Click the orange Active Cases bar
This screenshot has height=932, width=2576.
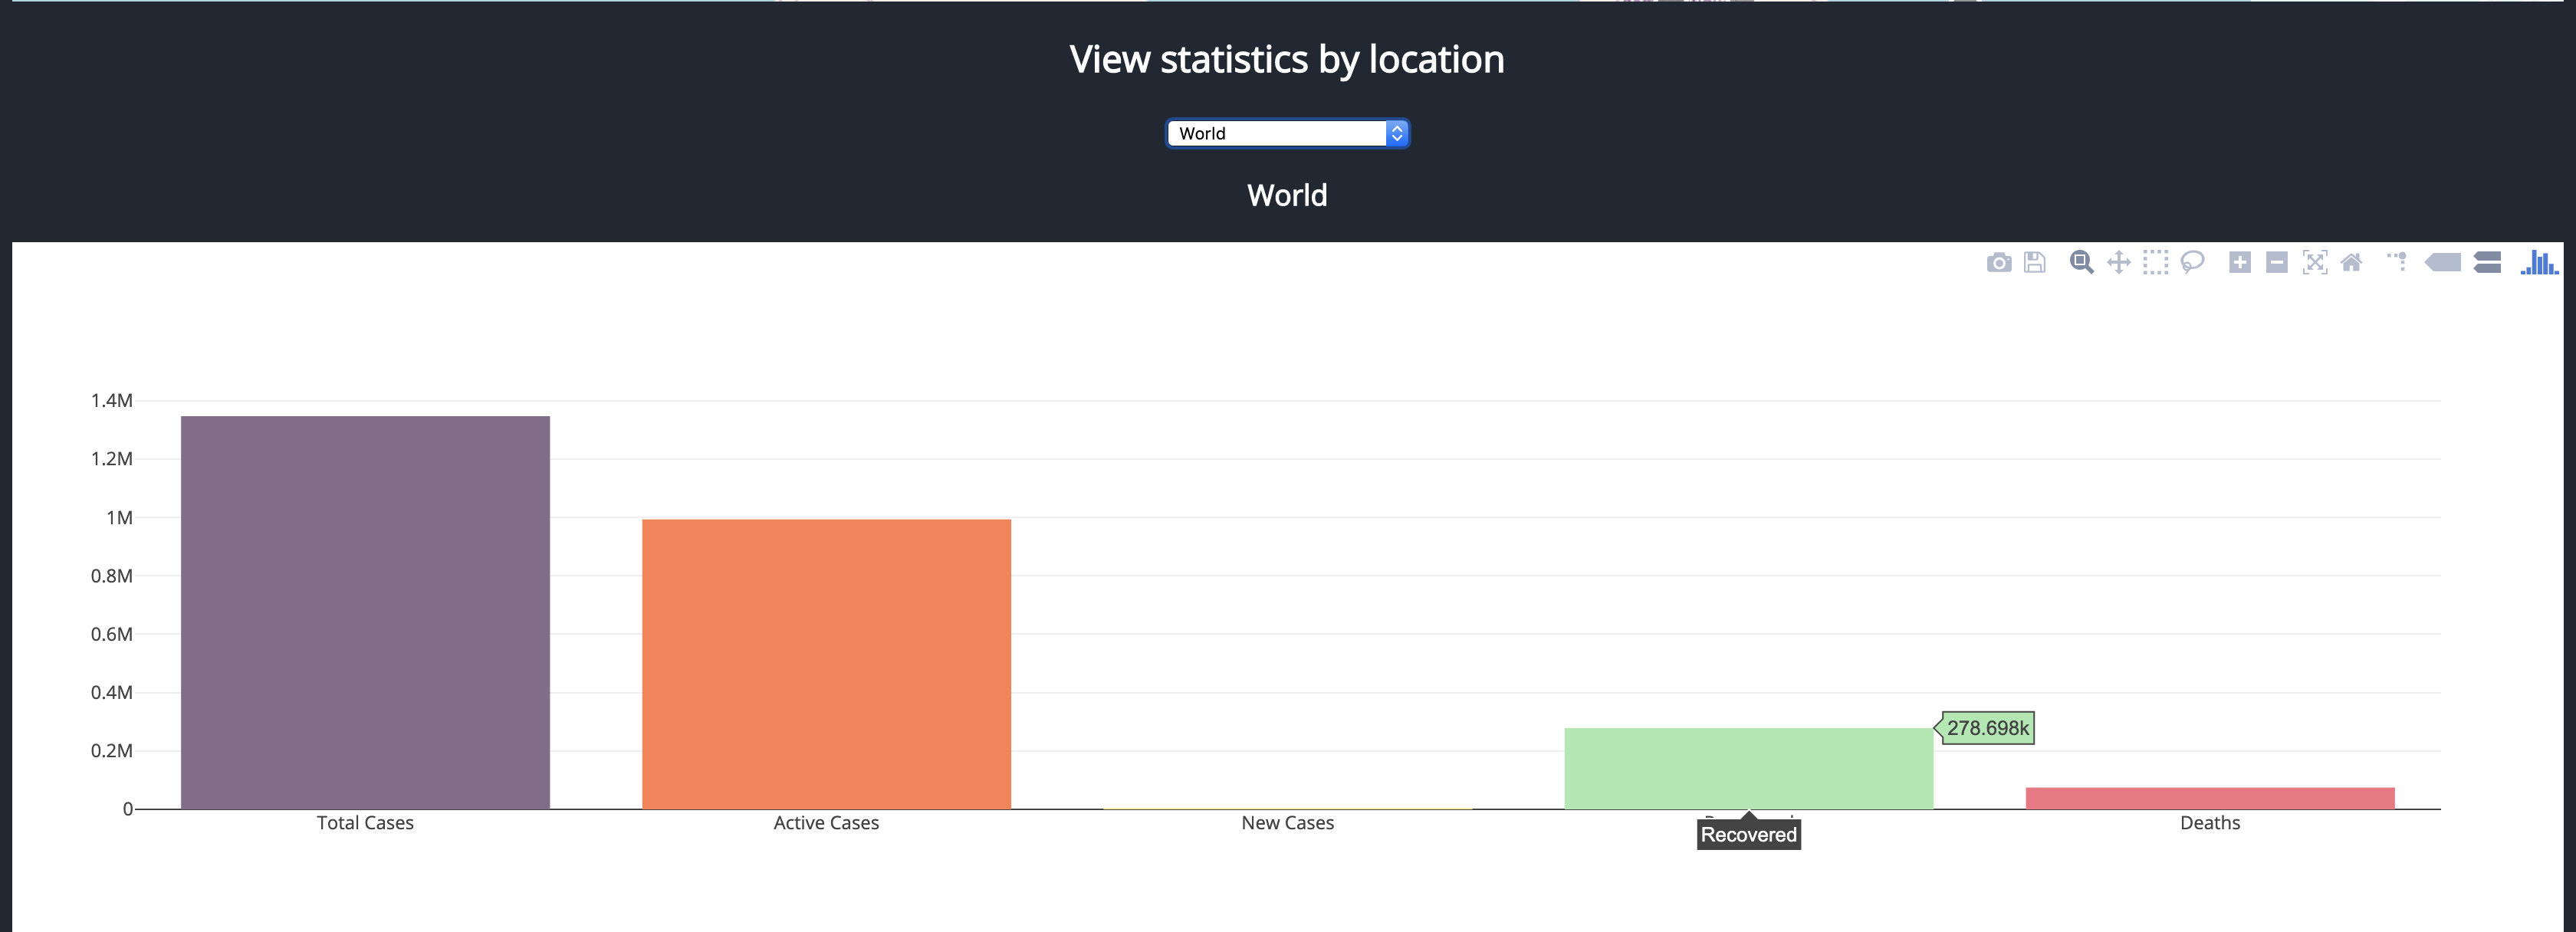826,664
